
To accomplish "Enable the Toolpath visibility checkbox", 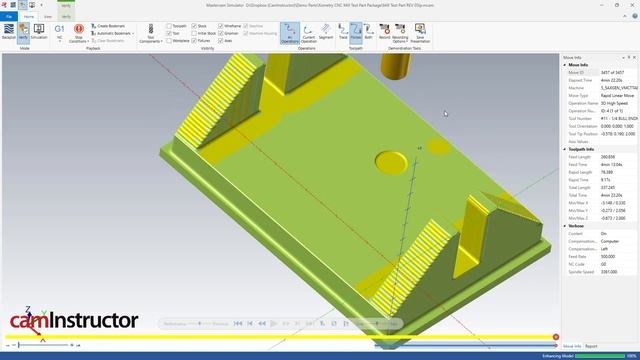I will point(169,26).
